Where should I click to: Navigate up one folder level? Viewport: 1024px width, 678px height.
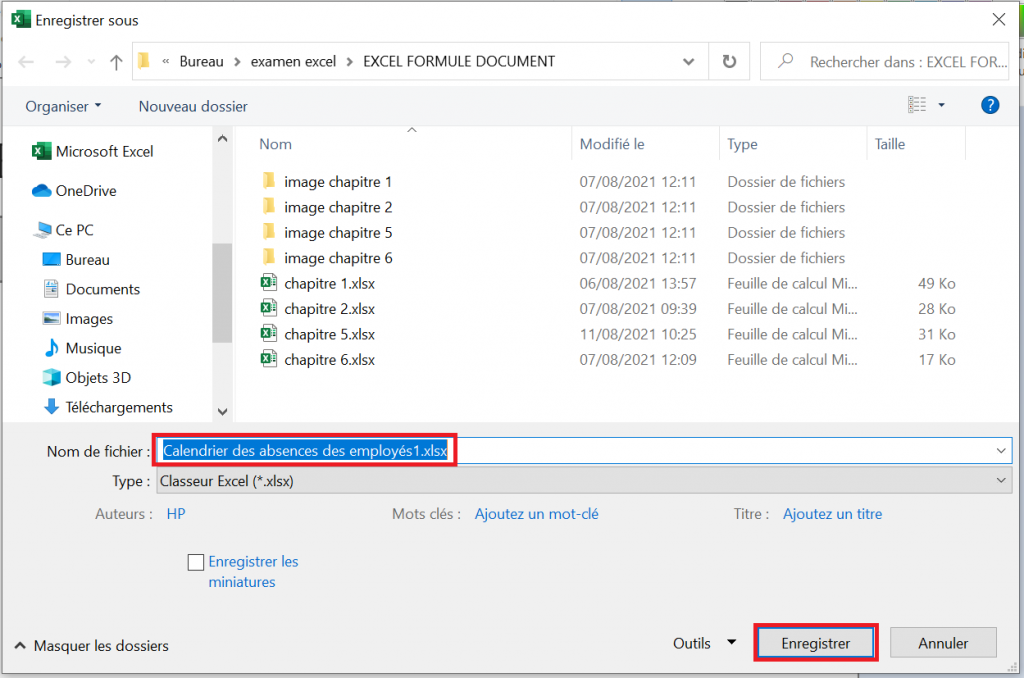[115, 61]
